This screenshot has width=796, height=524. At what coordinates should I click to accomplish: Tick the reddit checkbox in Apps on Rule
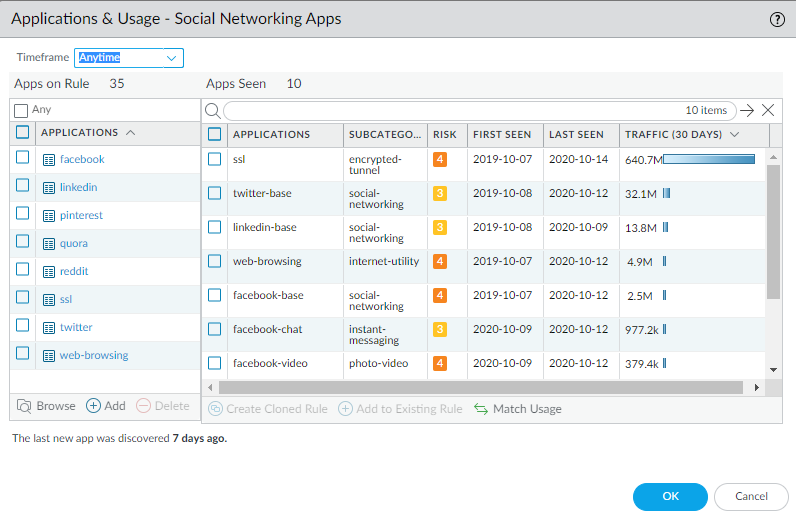[23, 271]
